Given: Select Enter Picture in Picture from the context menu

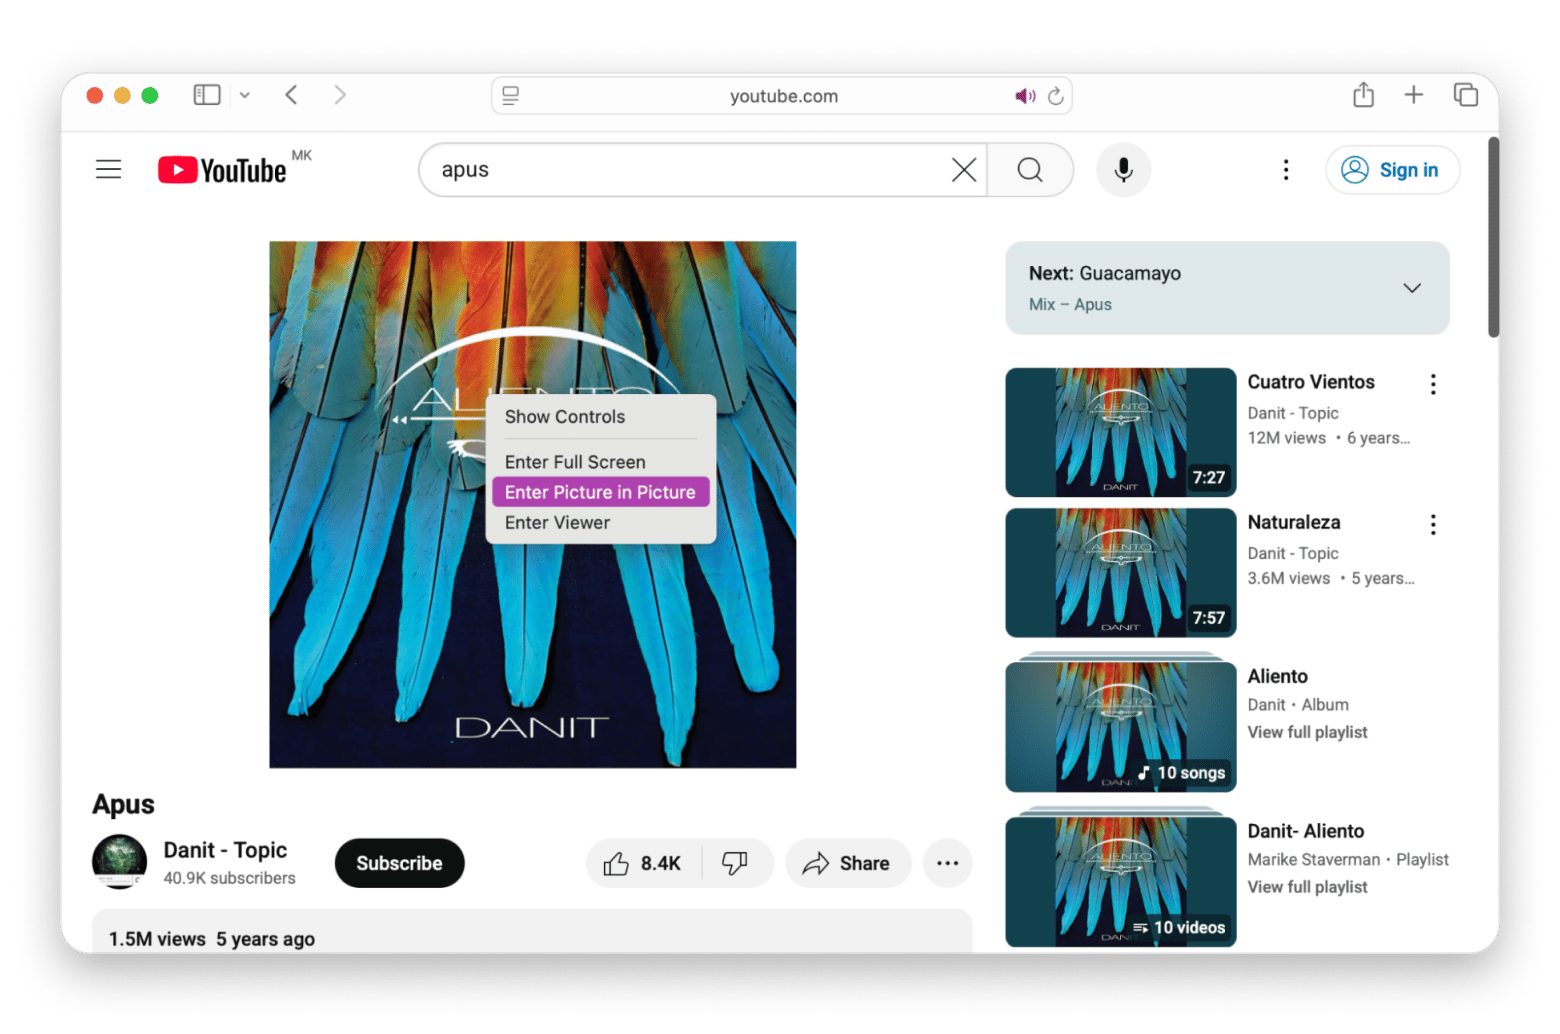Looking at the screenshot, I should (x=600, y=492).
